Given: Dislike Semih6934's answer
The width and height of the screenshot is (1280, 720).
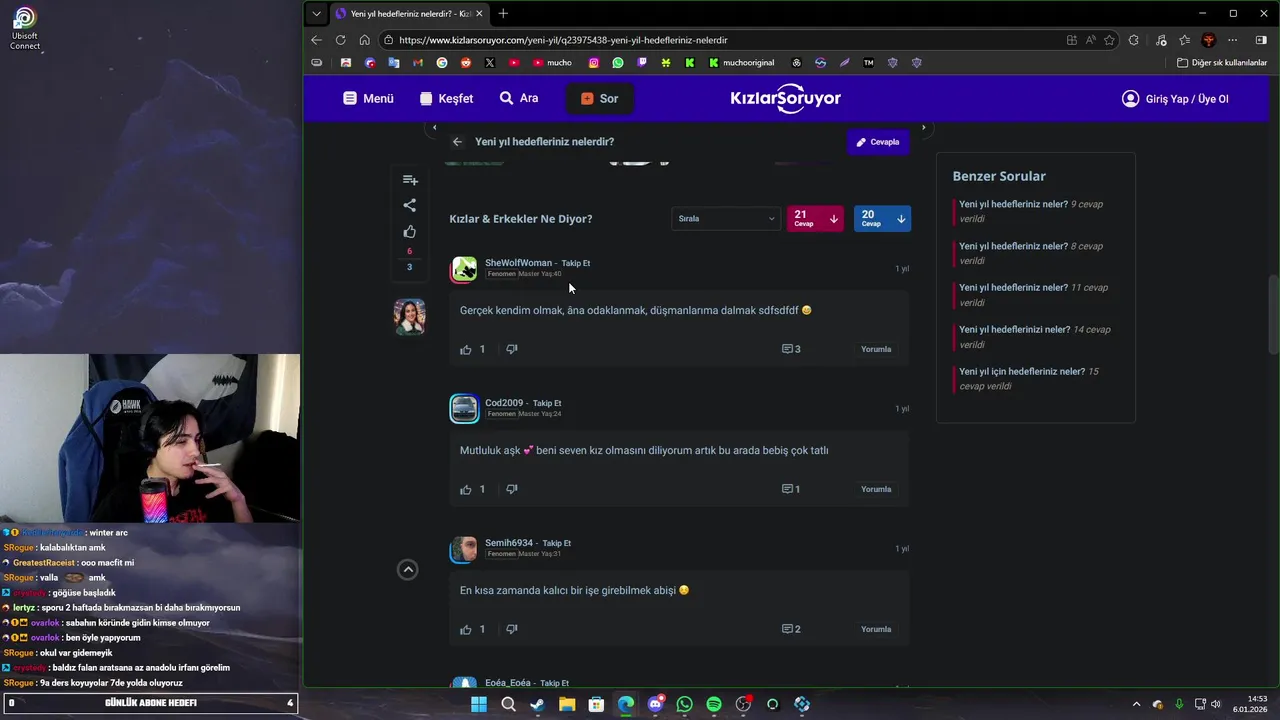Looking at the screenshot, I should [512, 629].
